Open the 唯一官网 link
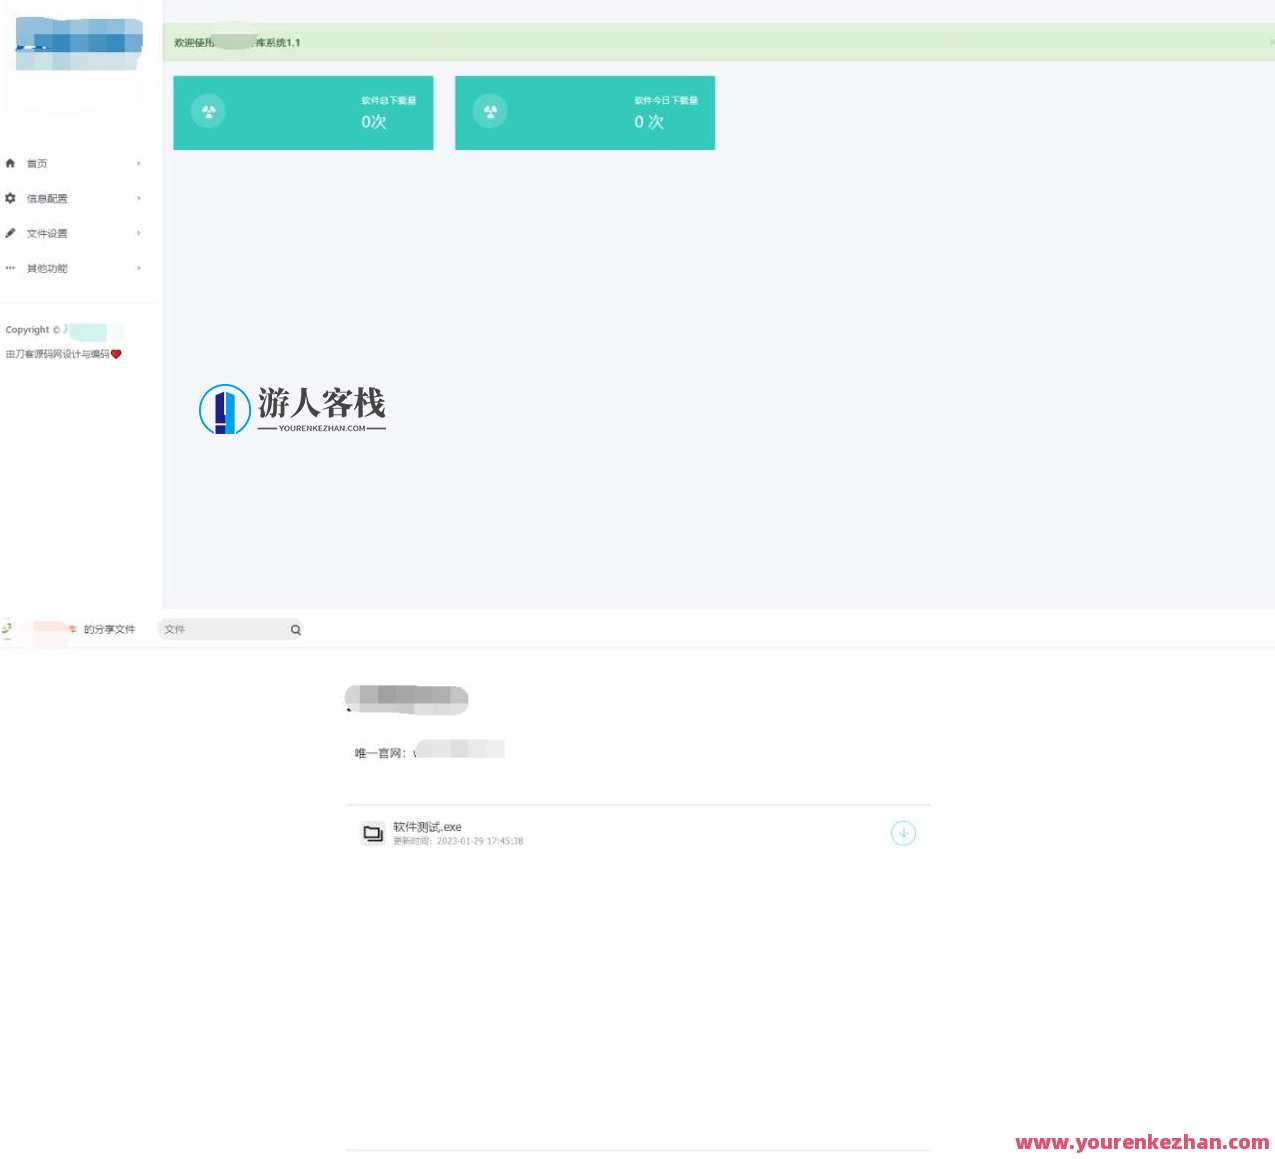Screen dimensions: 1275x1159 (x=460, y=750)
